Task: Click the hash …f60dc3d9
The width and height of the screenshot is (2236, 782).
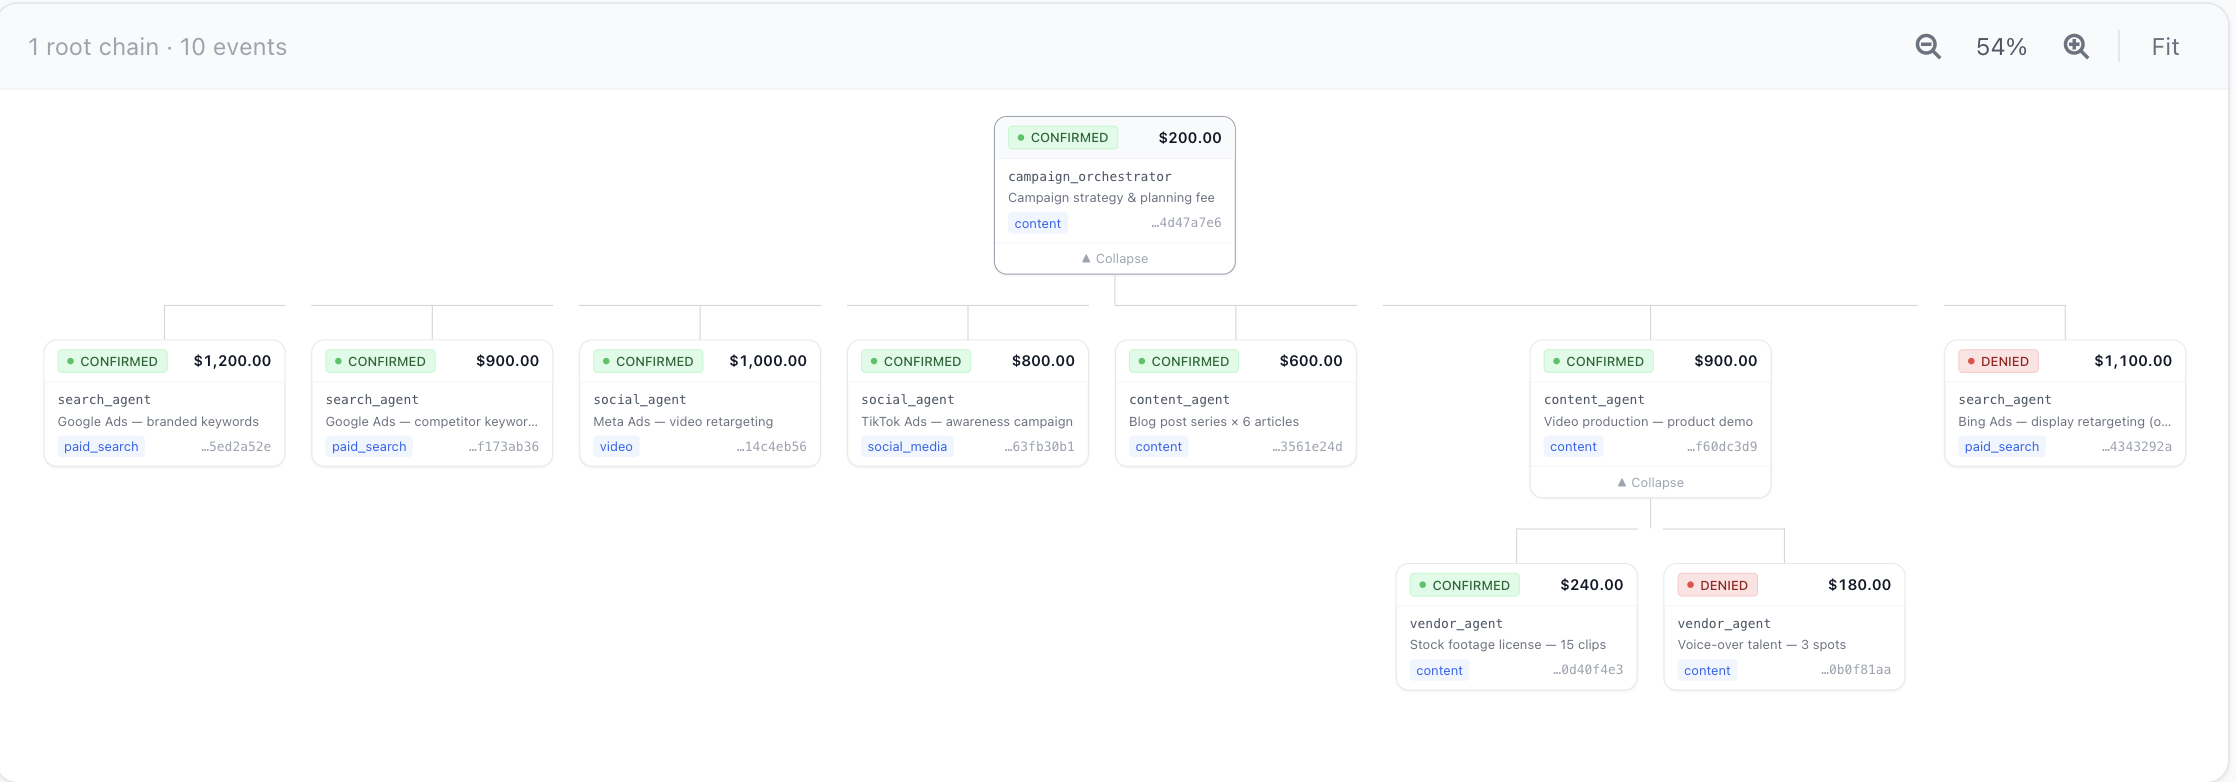Action: (x=1722, y=447)
